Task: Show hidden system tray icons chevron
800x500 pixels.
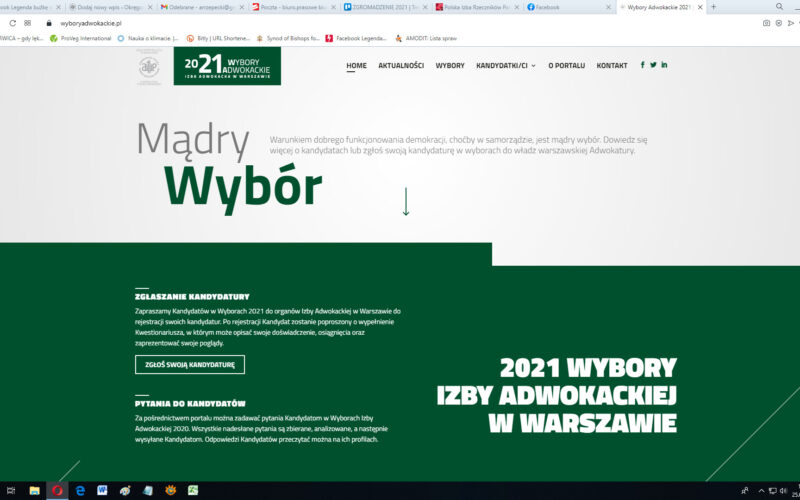Action: point(761,491)
